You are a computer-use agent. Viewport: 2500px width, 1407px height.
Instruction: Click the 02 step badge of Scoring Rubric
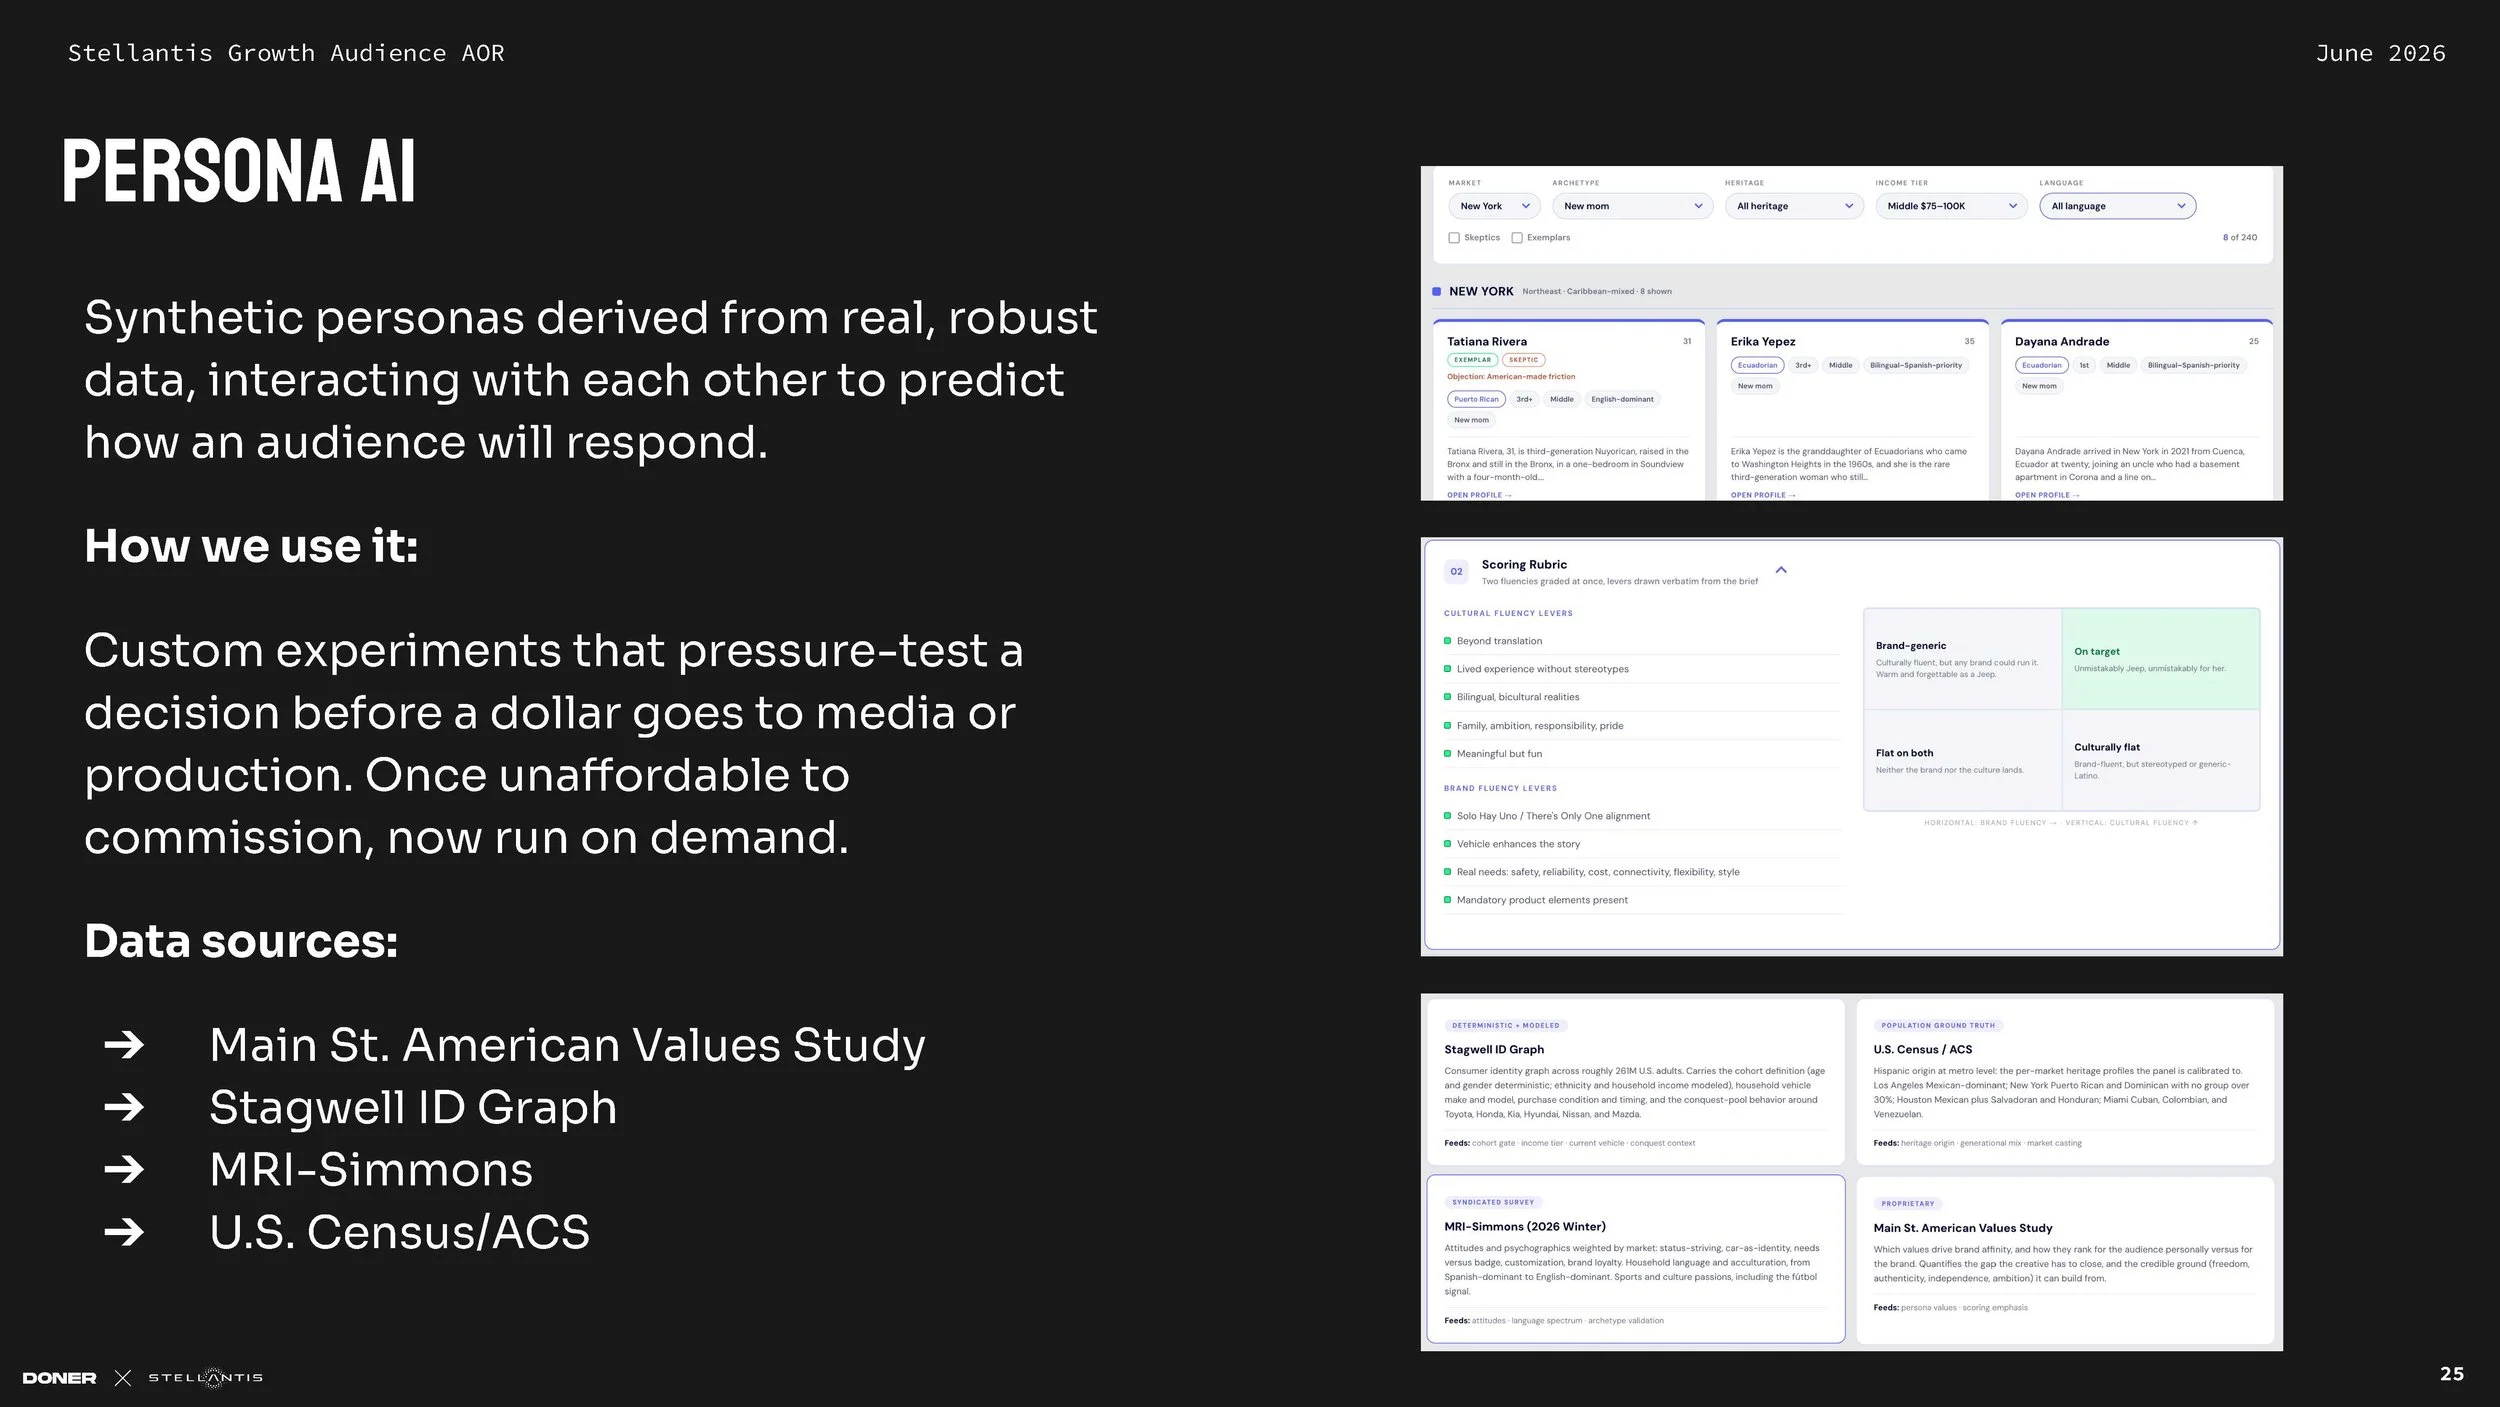[x=1456, y=572]
